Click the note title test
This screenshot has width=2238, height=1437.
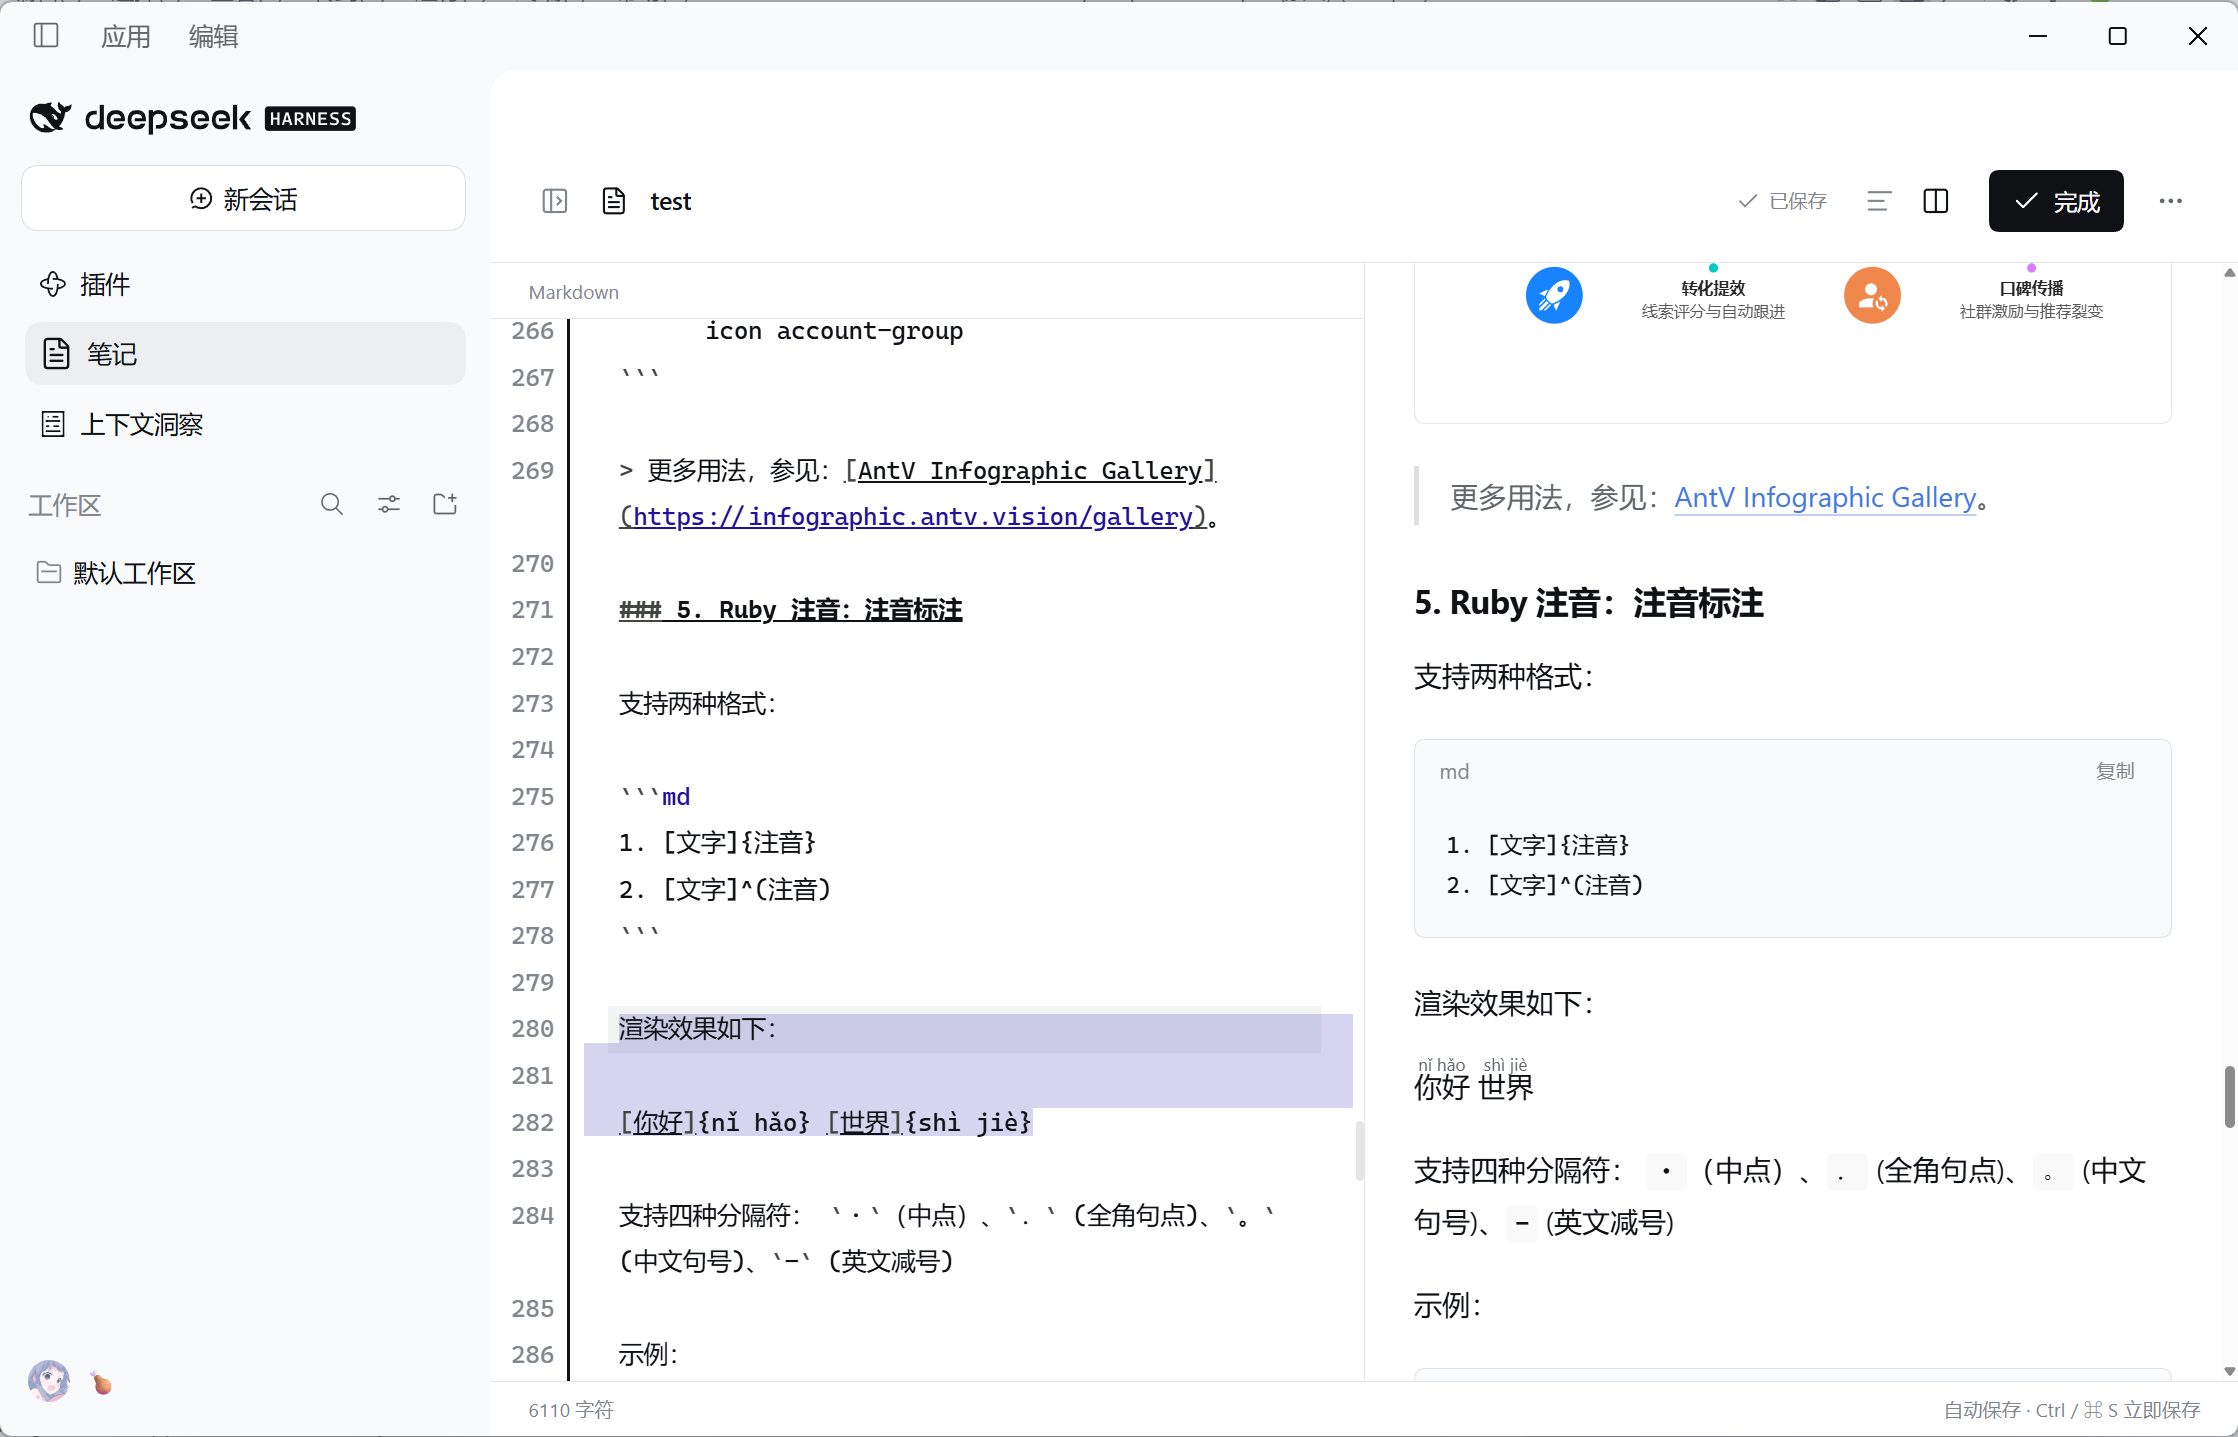pyautogui.click(x=670, y=202)
